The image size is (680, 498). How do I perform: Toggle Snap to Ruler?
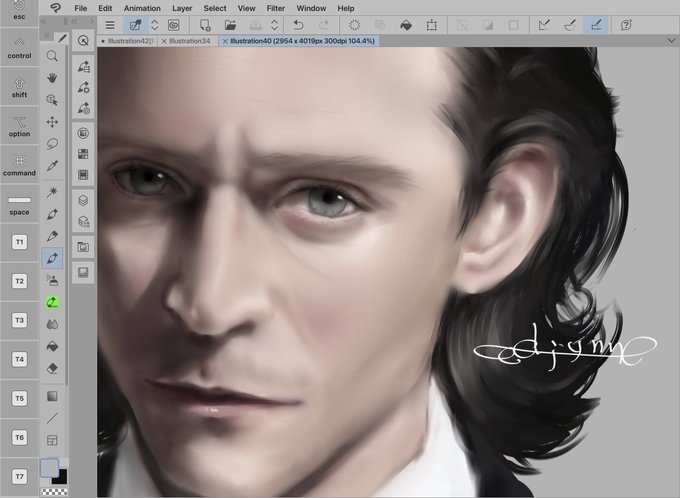[x=544, y=25]
